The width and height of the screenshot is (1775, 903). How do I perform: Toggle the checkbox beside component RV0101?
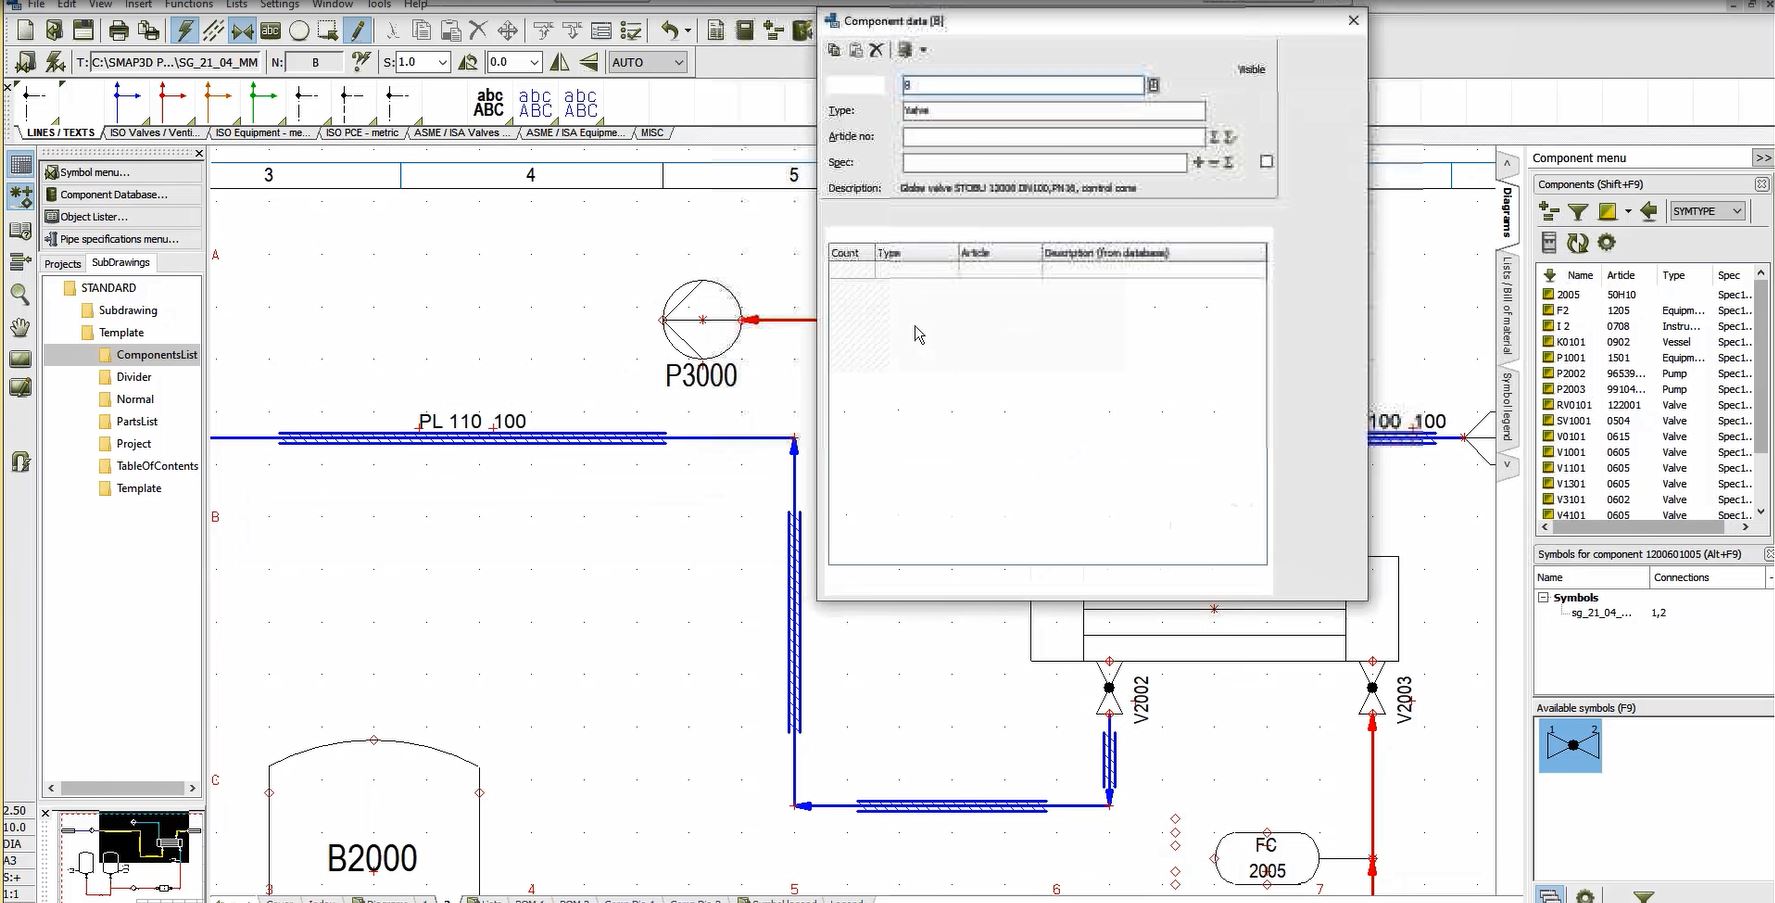point(1548,405)
